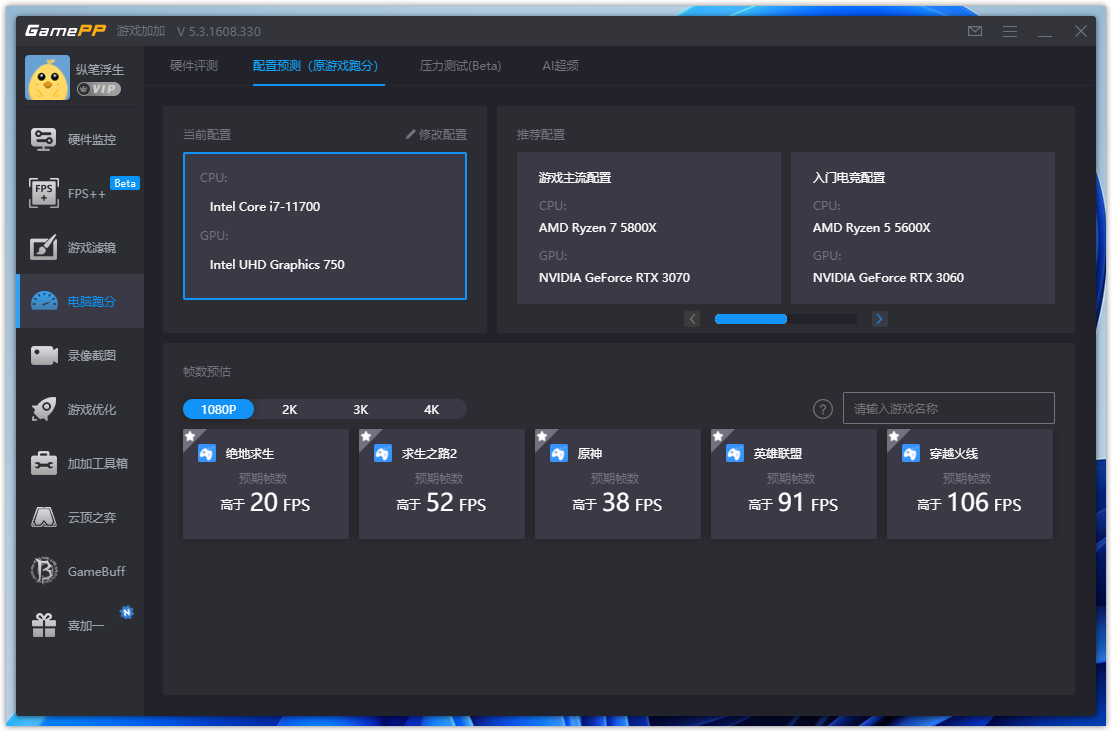Image resolution: width=1112 pixels, height=732 pixels.
Task: Click the Intel Core i7-11700 CPU text
Action: pos(265,206)
